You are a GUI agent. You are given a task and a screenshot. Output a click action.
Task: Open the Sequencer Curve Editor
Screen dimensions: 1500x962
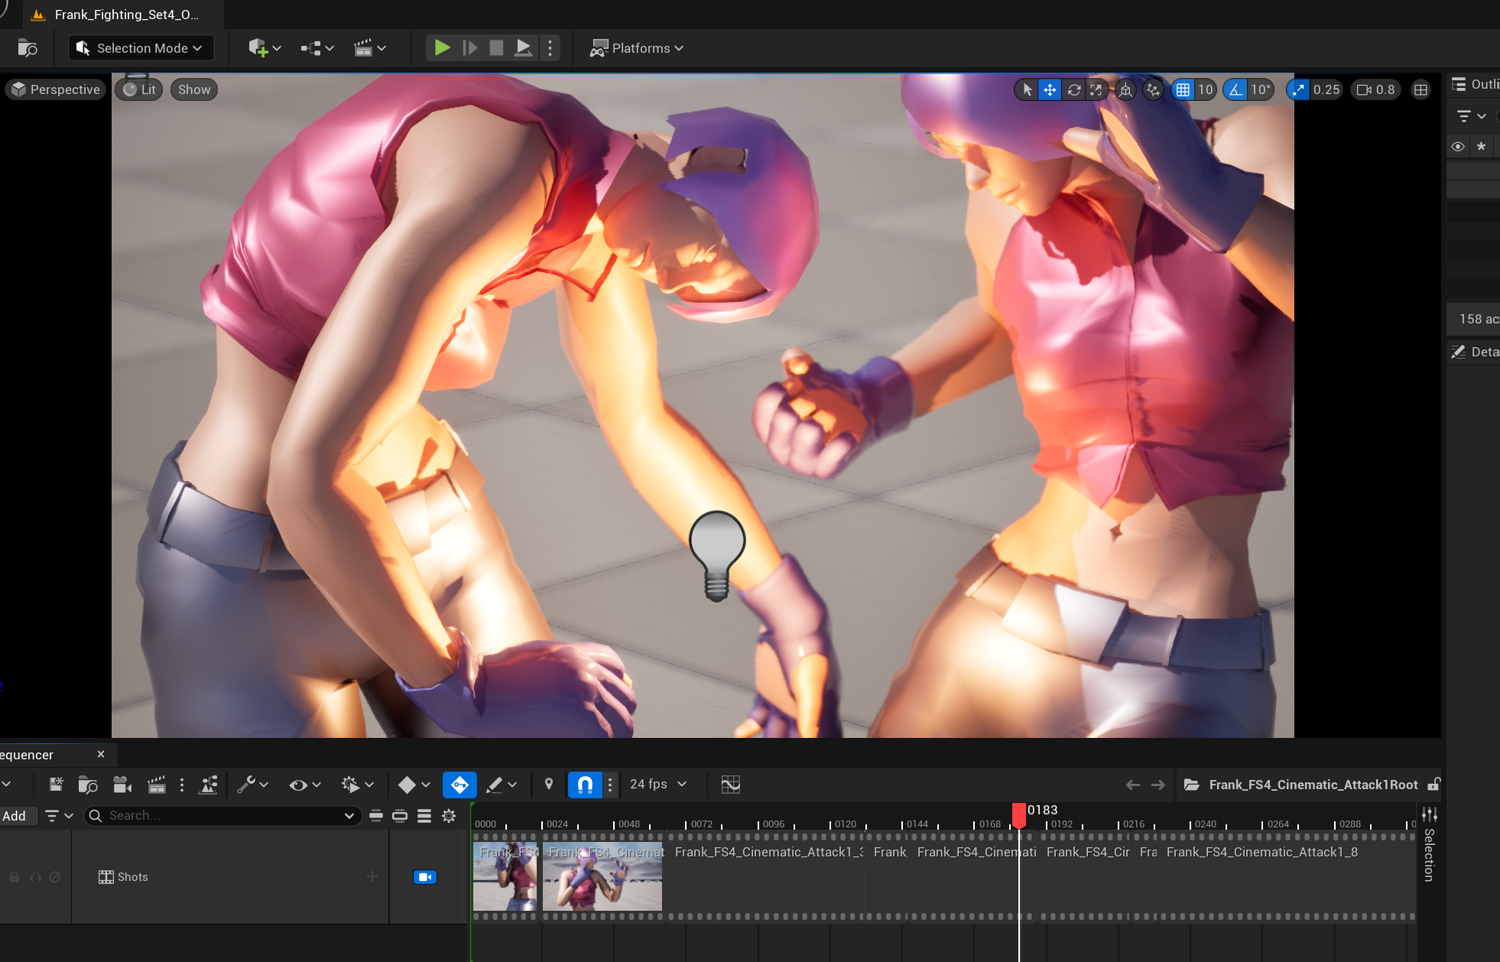point(731,785)
